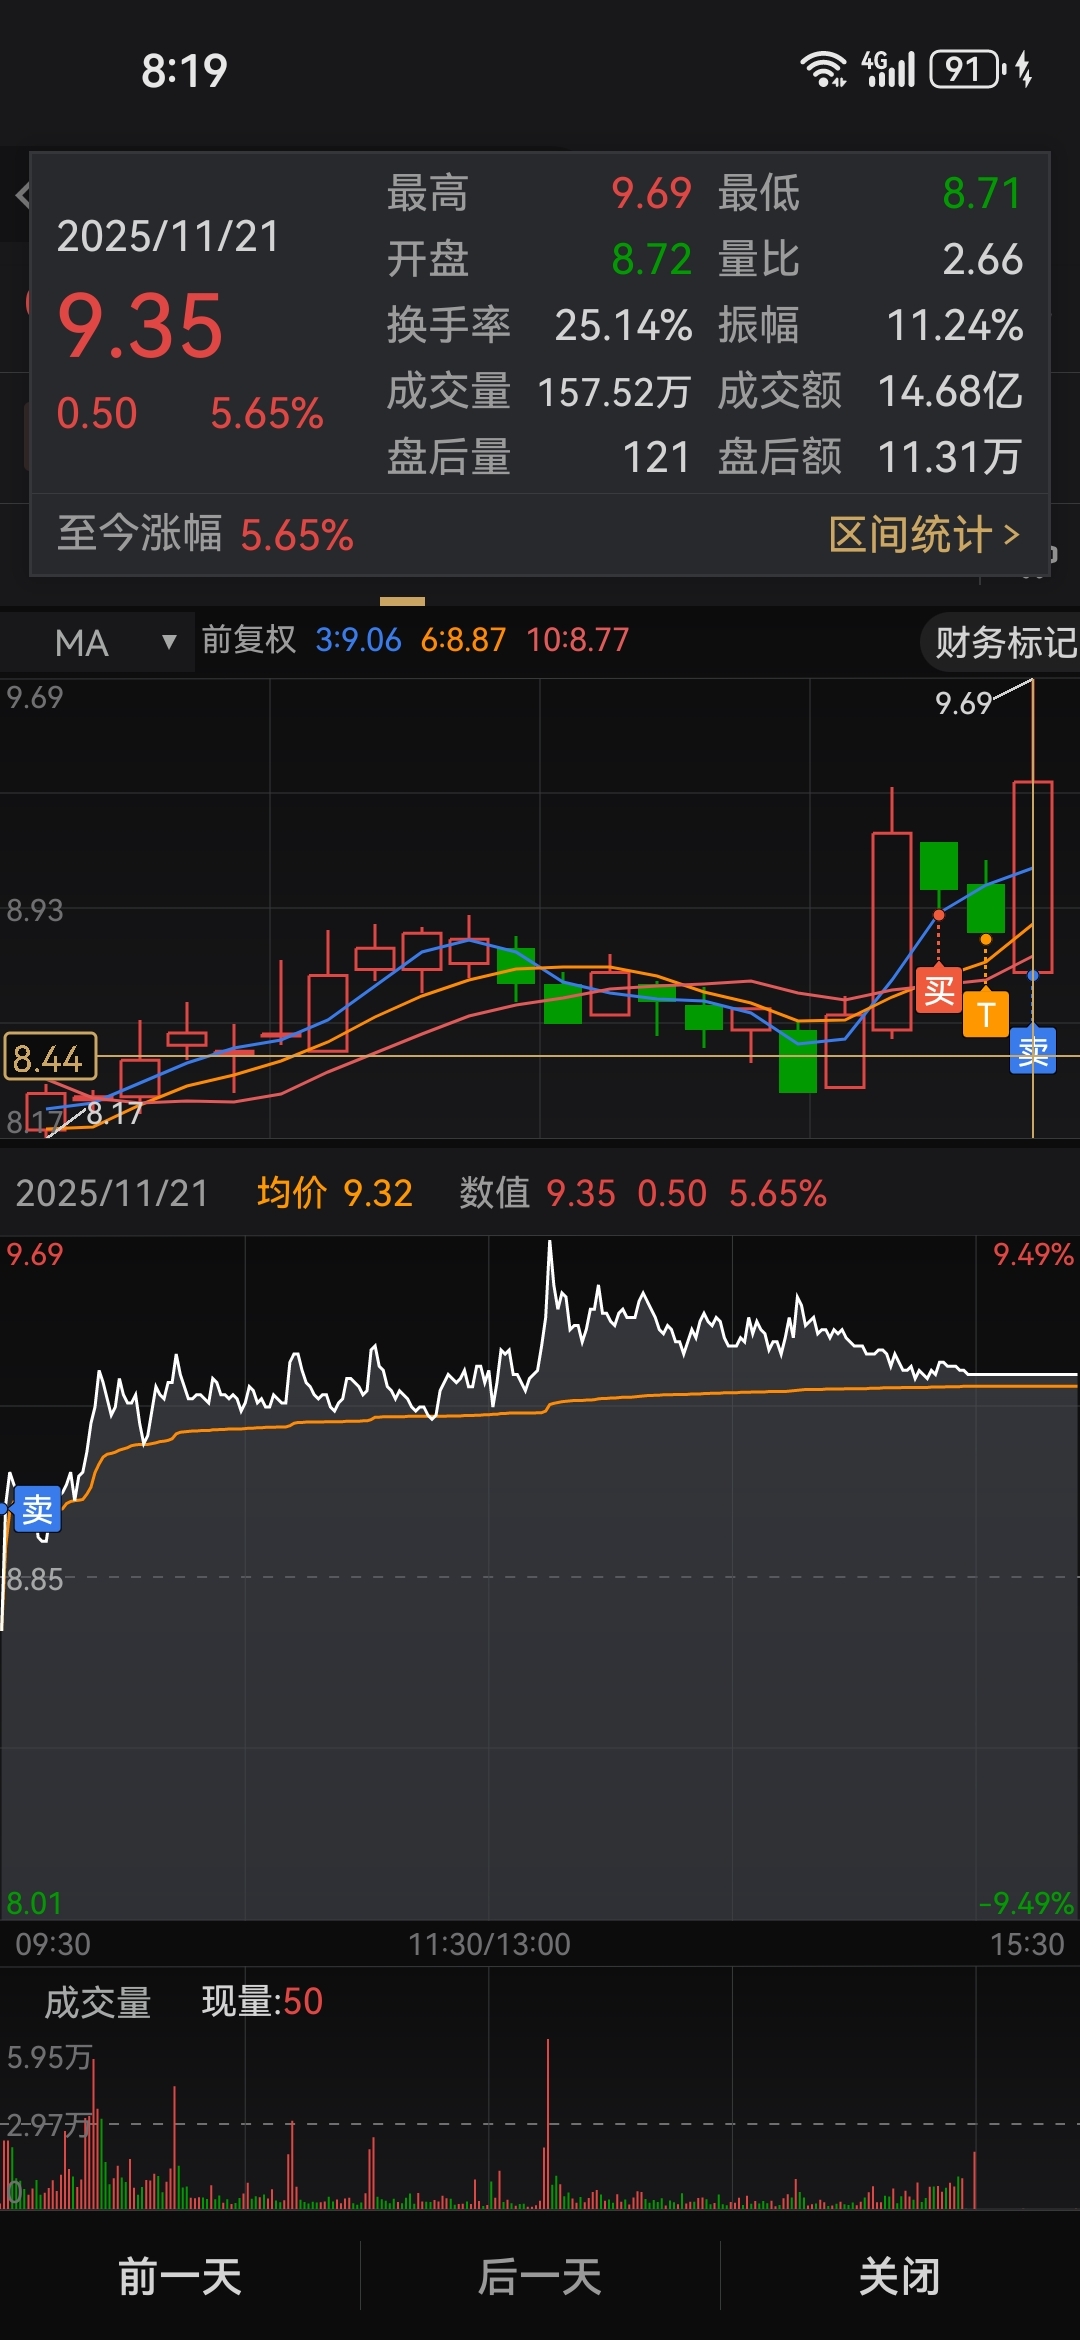Tap the 6:8.87 moving average value
Image resolution: width=1080 pixels, height=2340 pixels.
pyautogui.click(x=463, y=639)
